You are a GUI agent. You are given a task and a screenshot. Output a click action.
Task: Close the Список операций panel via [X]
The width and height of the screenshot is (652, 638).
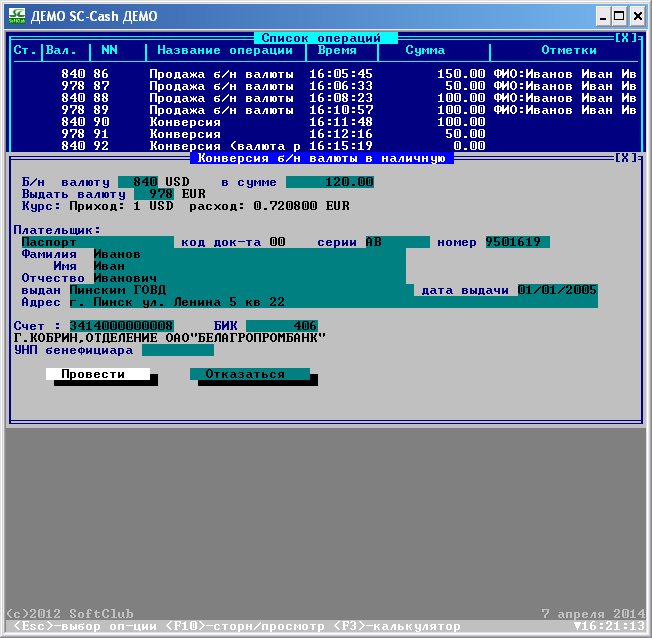click(625, 38)
